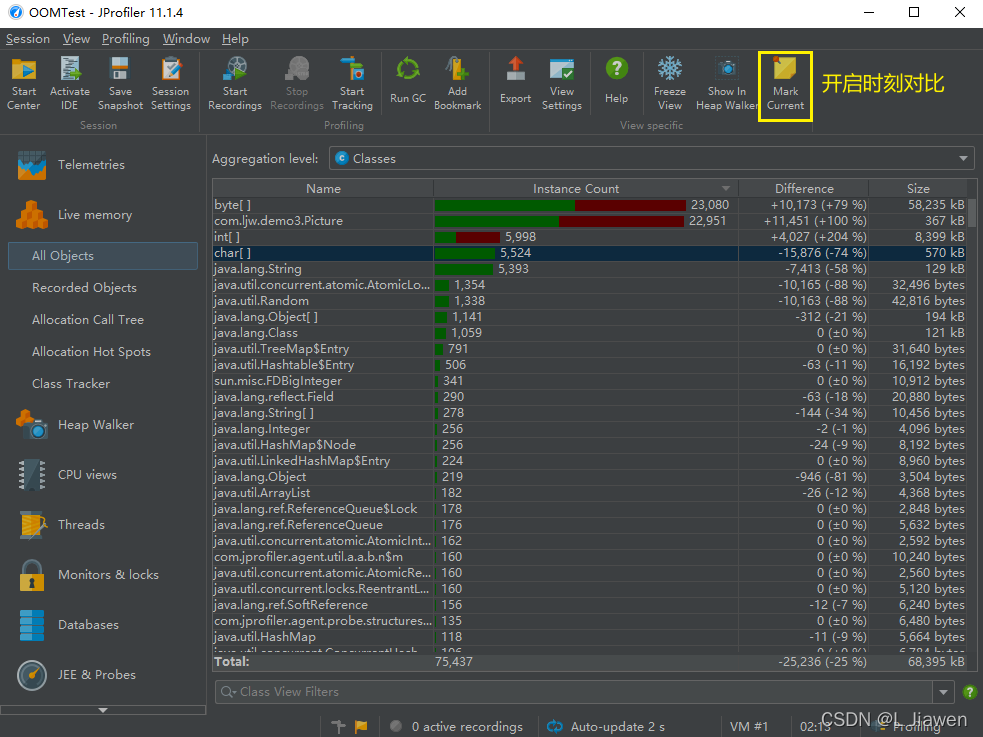Click the Activate IDE toolbar icon
The width and height of the screenshot is (983, 737).
[70, 83]
